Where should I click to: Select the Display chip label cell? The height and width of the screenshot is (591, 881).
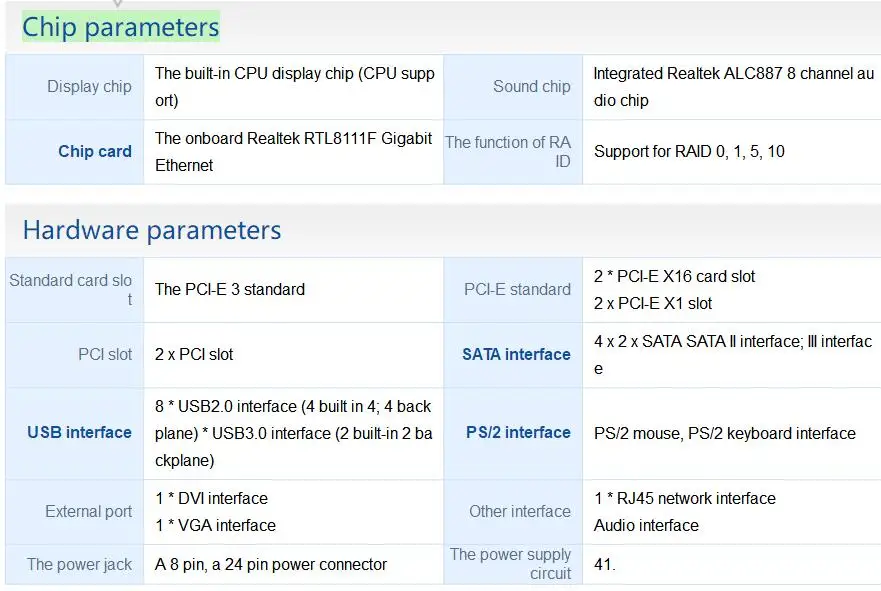pos(89,87)
